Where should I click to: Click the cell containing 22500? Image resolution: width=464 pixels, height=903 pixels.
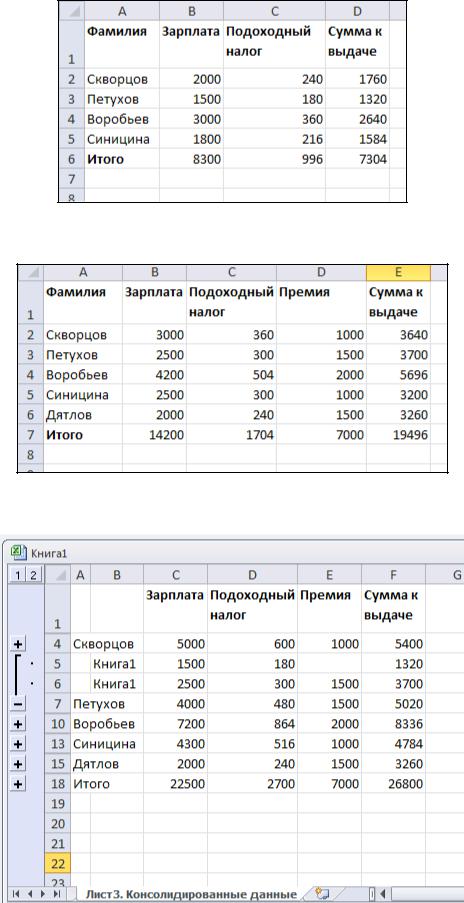[176, 784]
